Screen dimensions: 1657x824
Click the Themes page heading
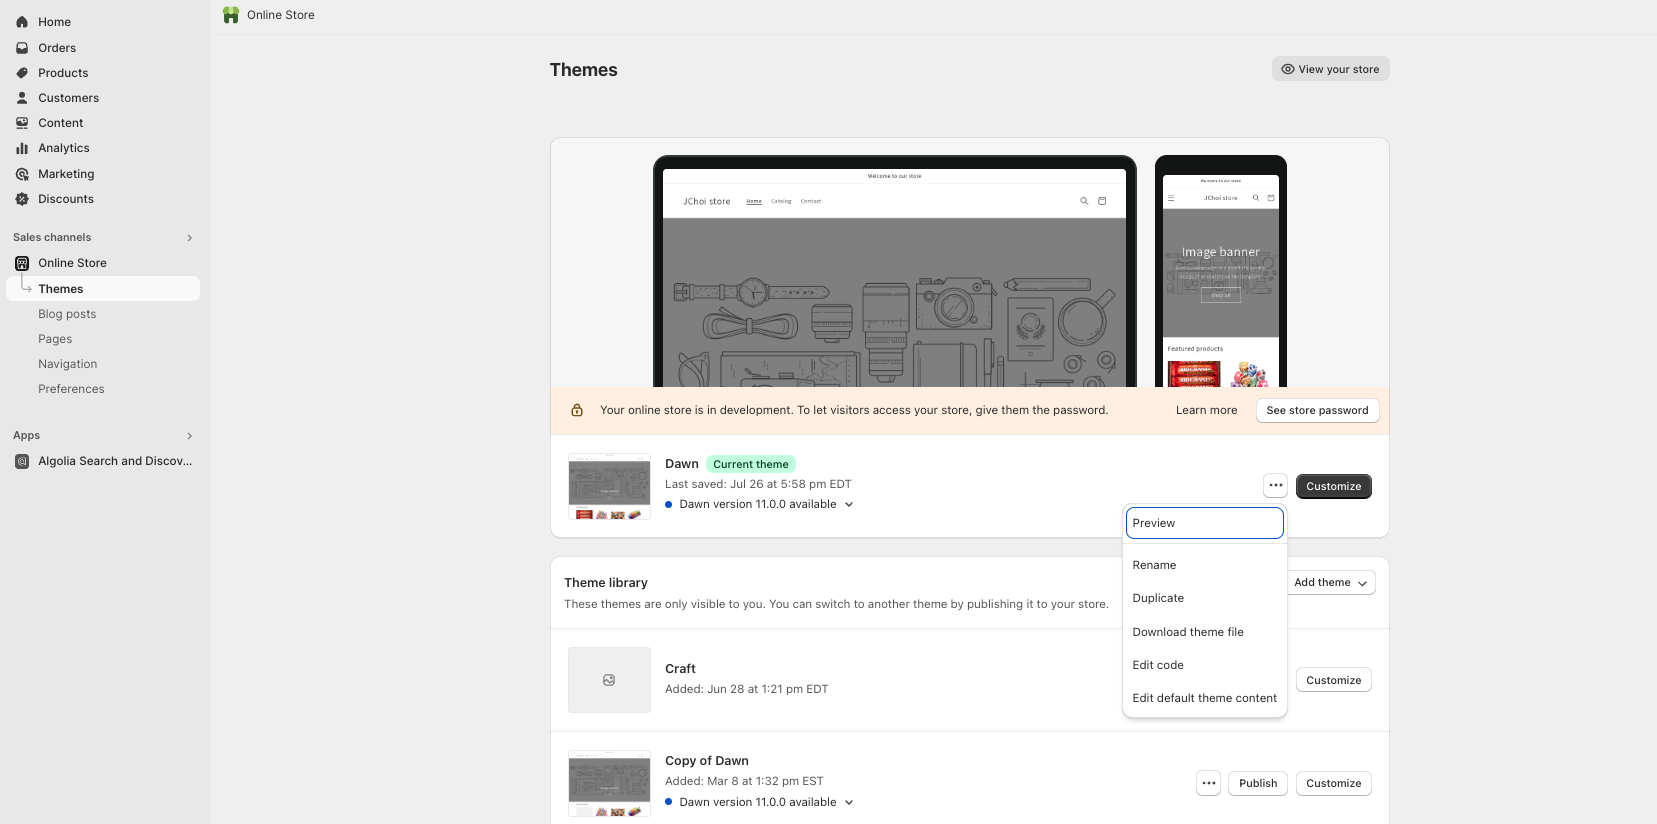[x=584, y=70]
